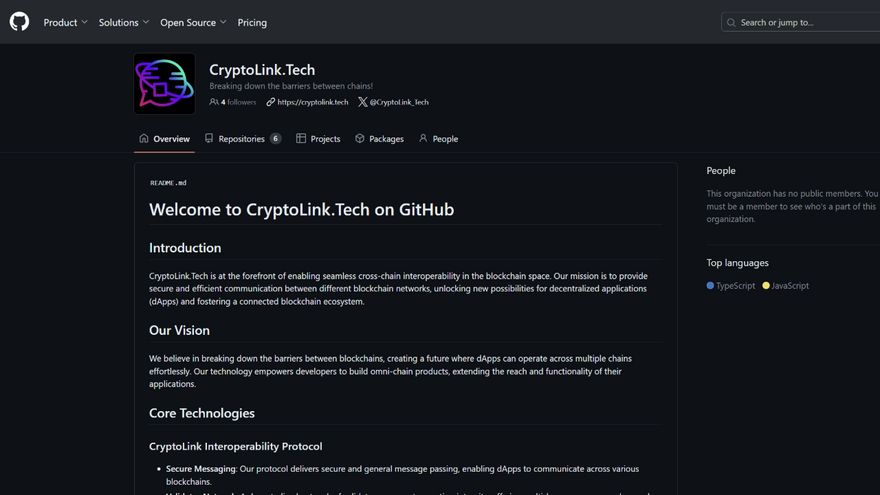Click the magnifier icon in search box
Screen dimensions: 880x495
click(x=731, y=22)
